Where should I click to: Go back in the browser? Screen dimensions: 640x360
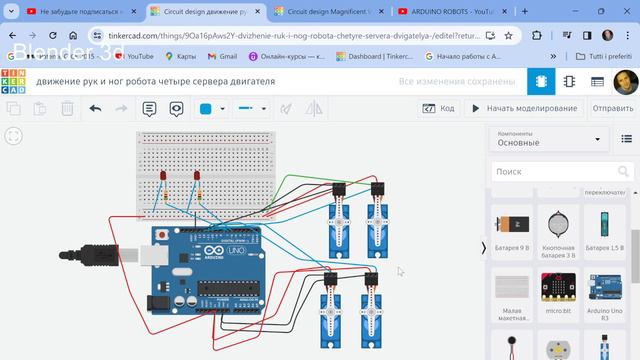point(12,36)
